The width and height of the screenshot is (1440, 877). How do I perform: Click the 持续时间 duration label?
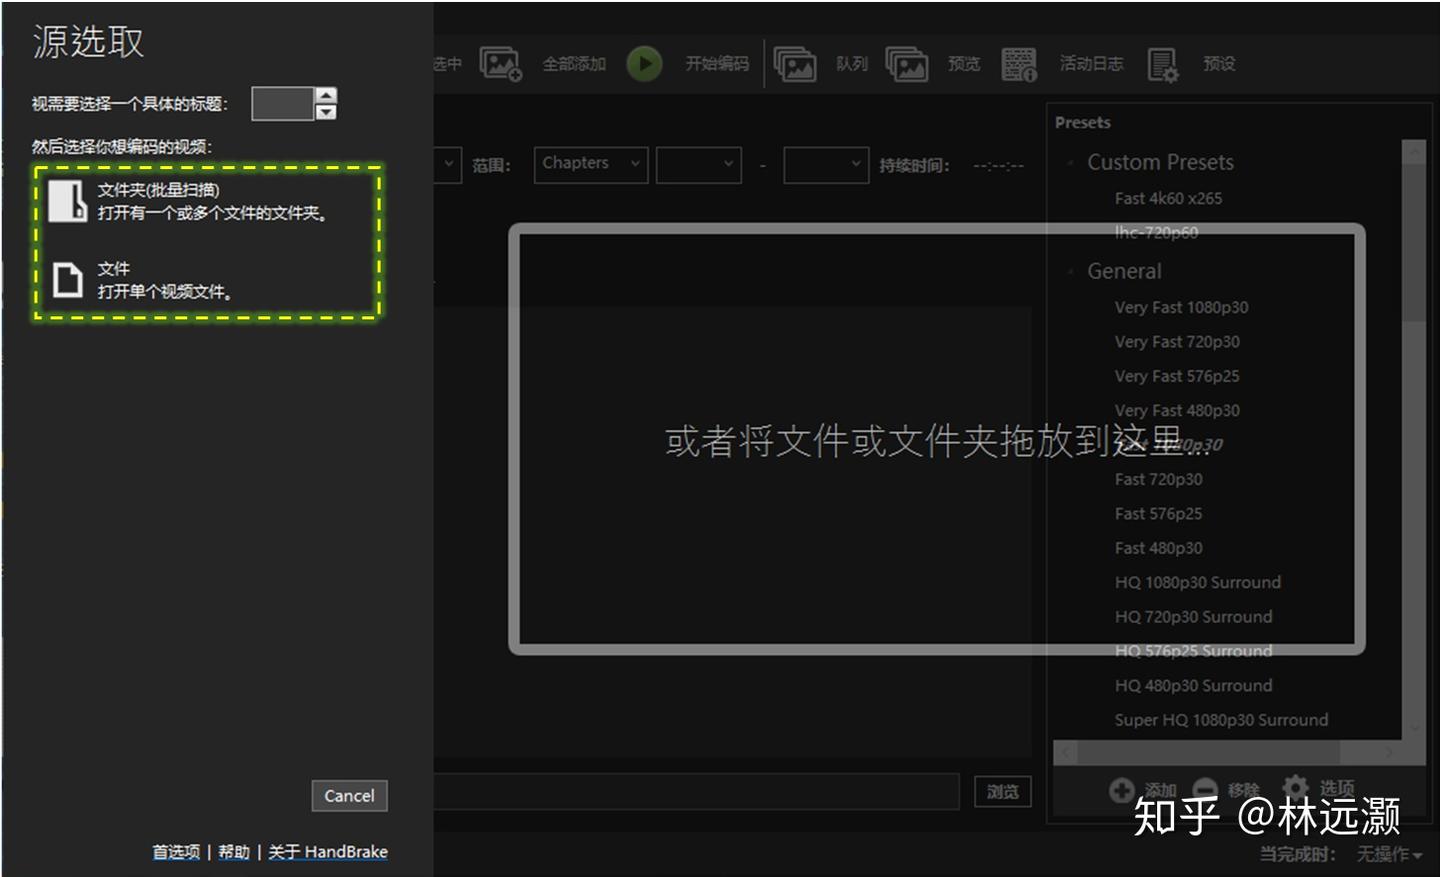914,166
